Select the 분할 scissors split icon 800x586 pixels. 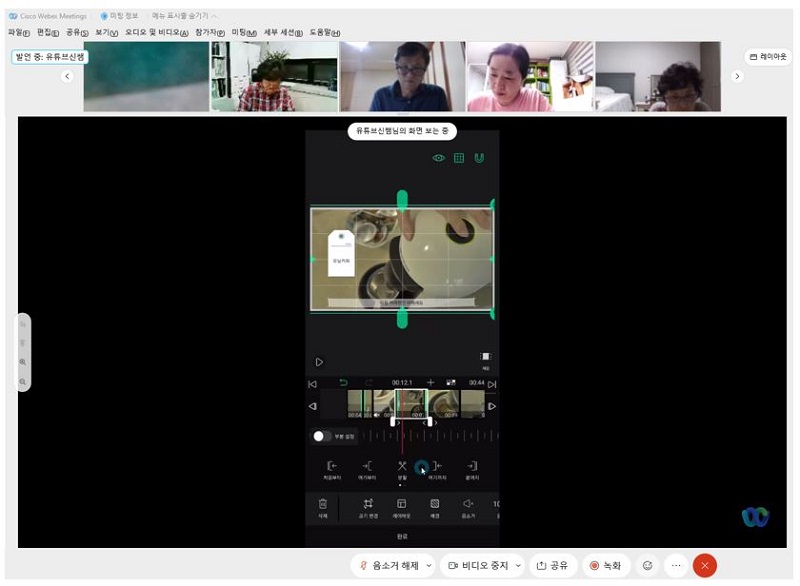click(402, 467)
